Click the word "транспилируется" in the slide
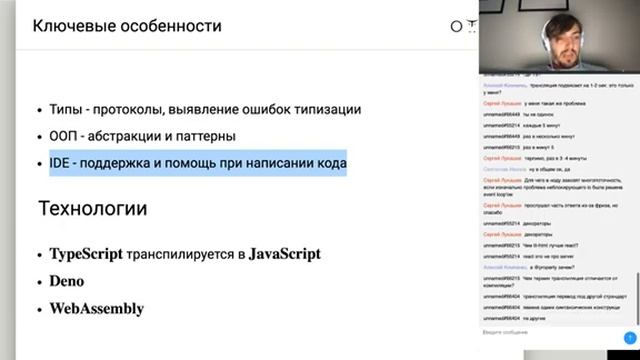This screenshot has width=640, height=360. (x=180, y=255)
